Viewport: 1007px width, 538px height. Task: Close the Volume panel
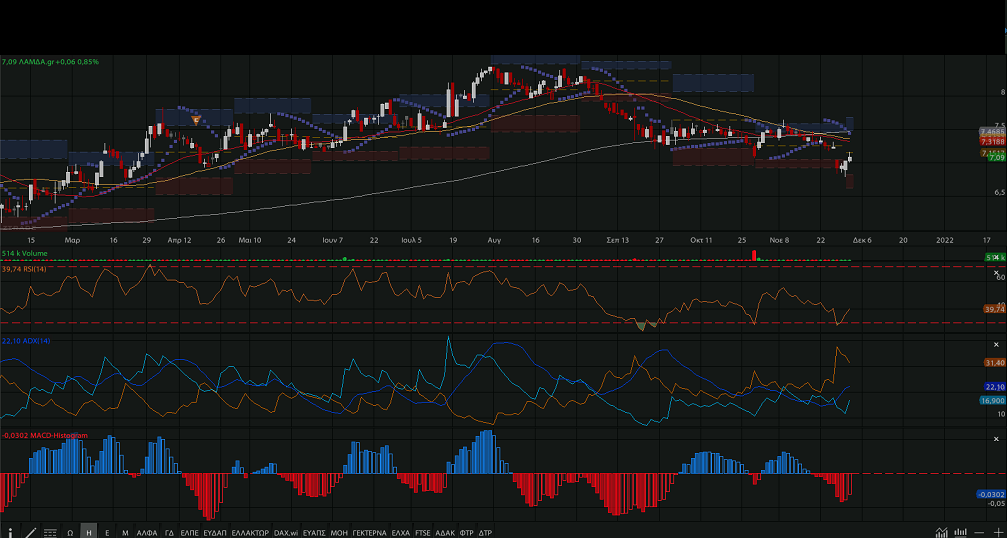997,257
